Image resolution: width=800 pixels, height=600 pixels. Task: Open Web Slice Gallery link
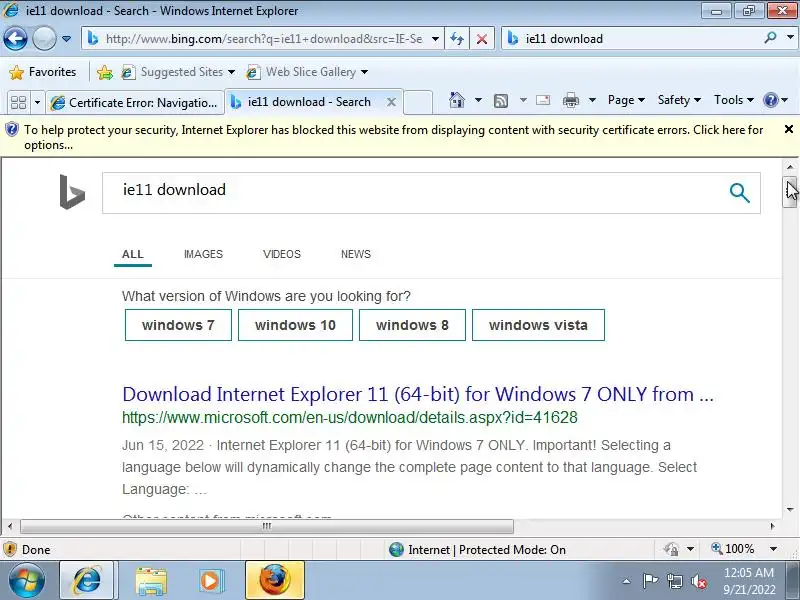click(x=301, y=72)
